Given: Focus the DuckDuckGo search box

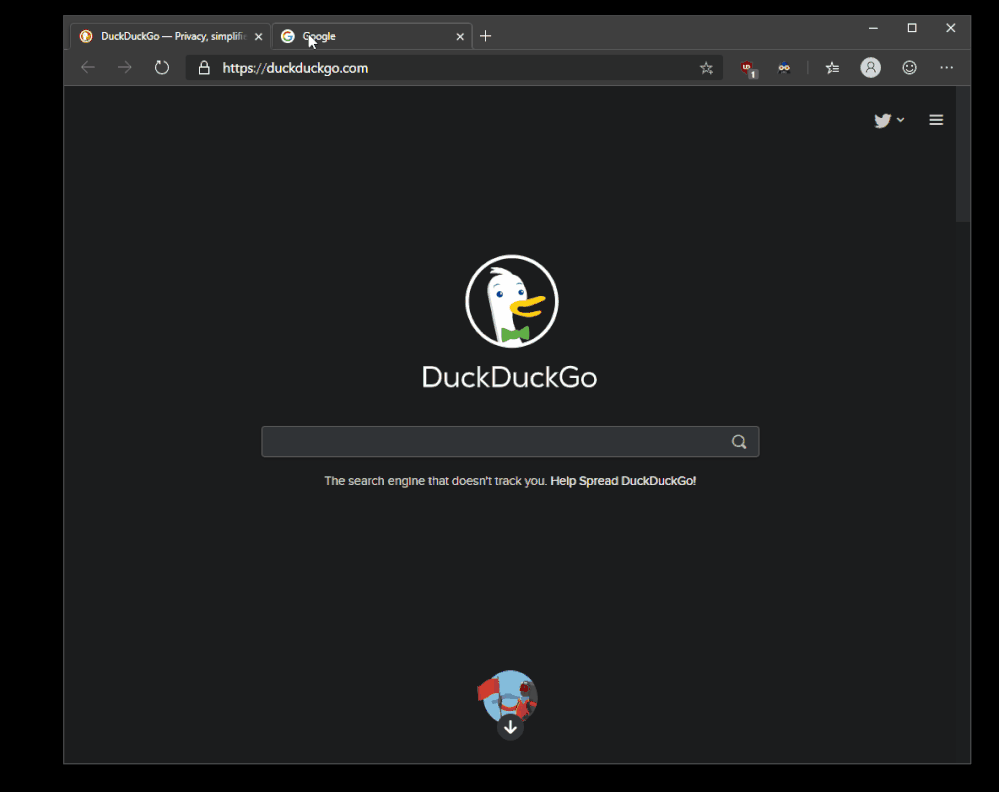Looking at the screenshot, I should 510,442.
